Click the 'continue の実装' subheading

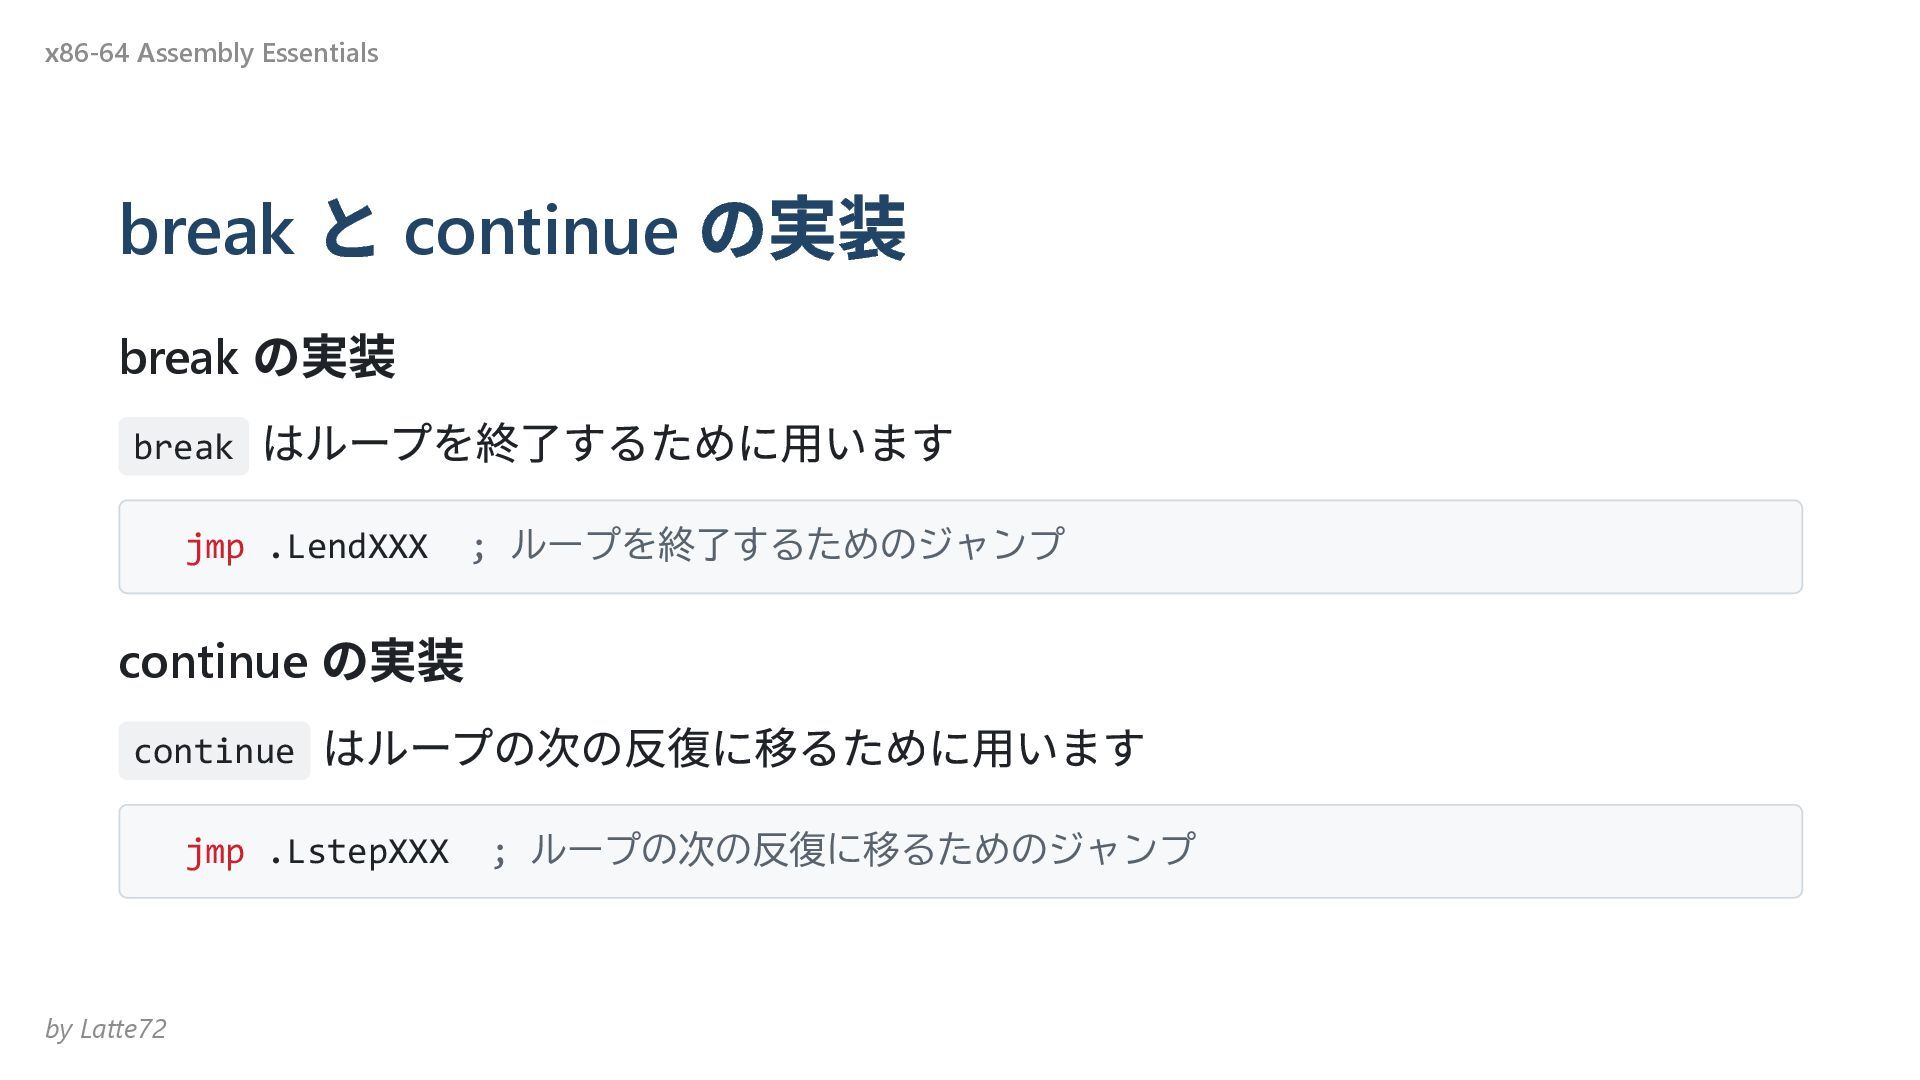click(291, 661)
